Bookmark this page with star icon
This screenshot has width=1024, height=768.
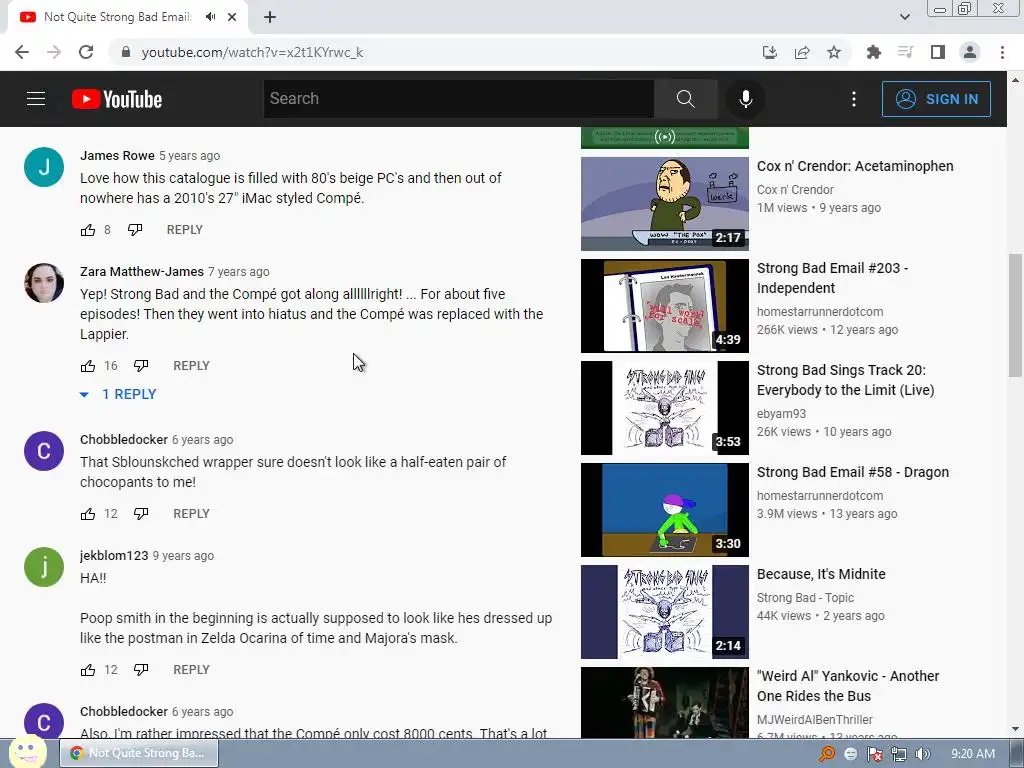click(834, 52)
